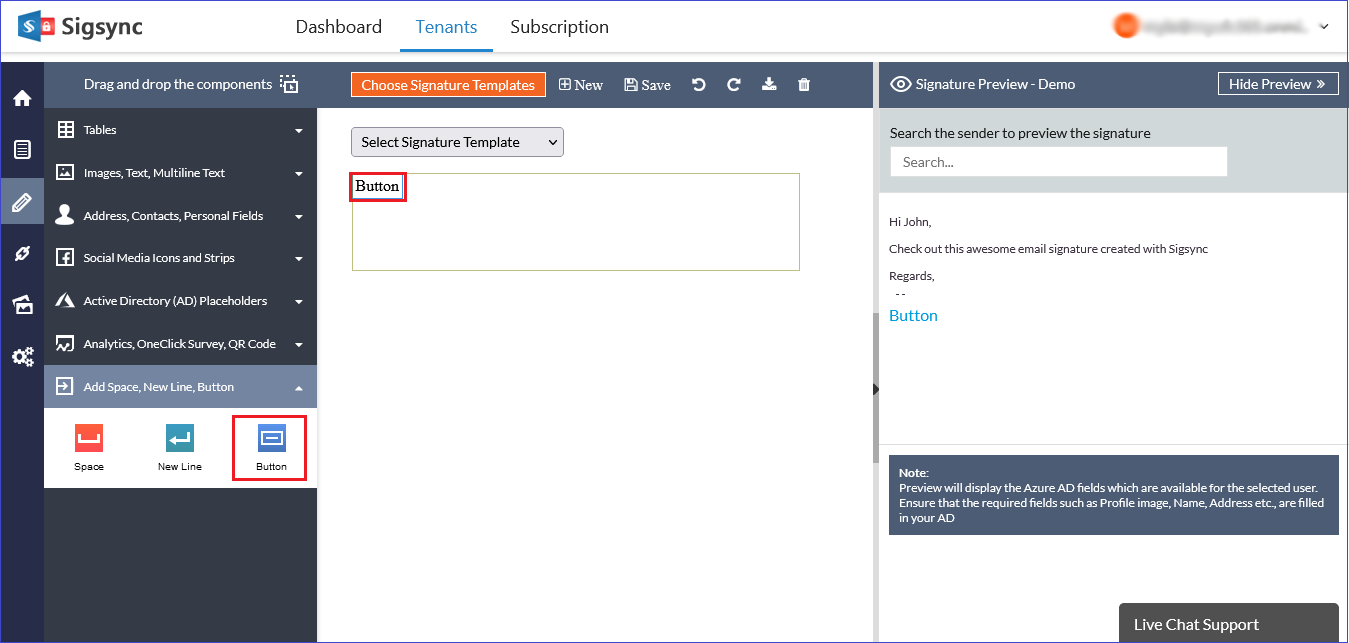
Task: Click the person icon beside Address, Contacts
Action: [65, 215]
